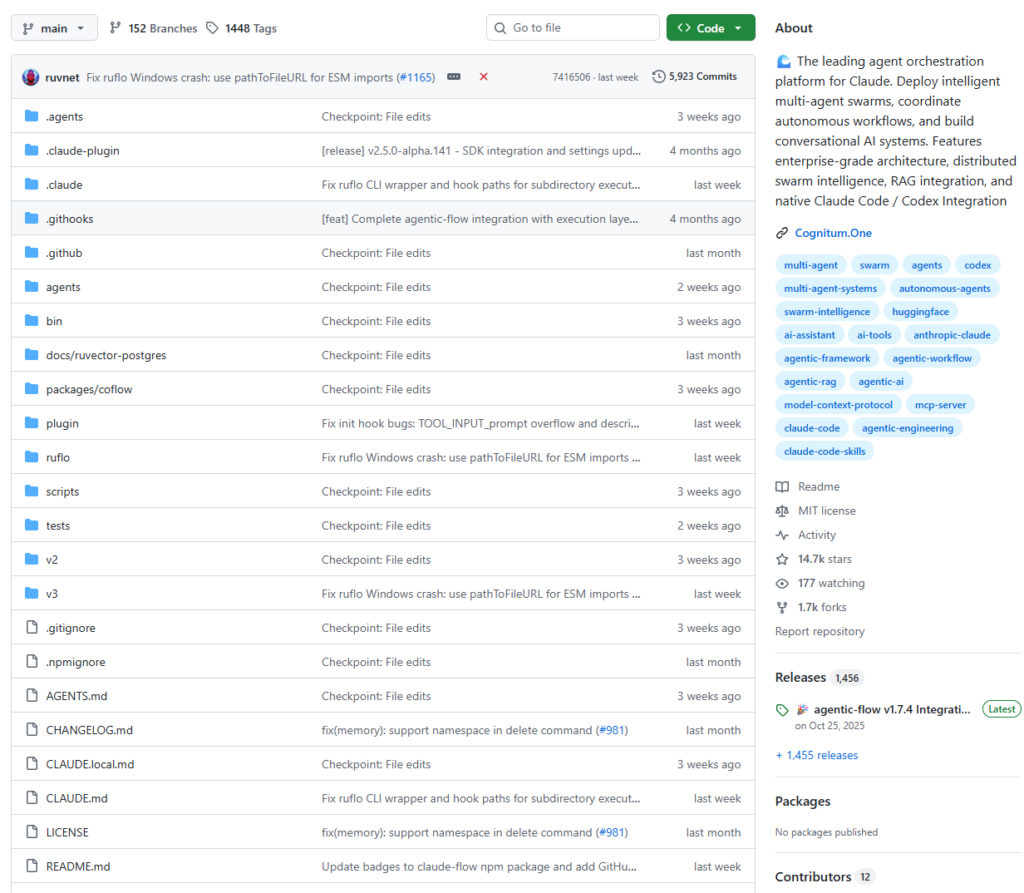
Task: Click the ruvnet avatar image
Action: (31, 77)
